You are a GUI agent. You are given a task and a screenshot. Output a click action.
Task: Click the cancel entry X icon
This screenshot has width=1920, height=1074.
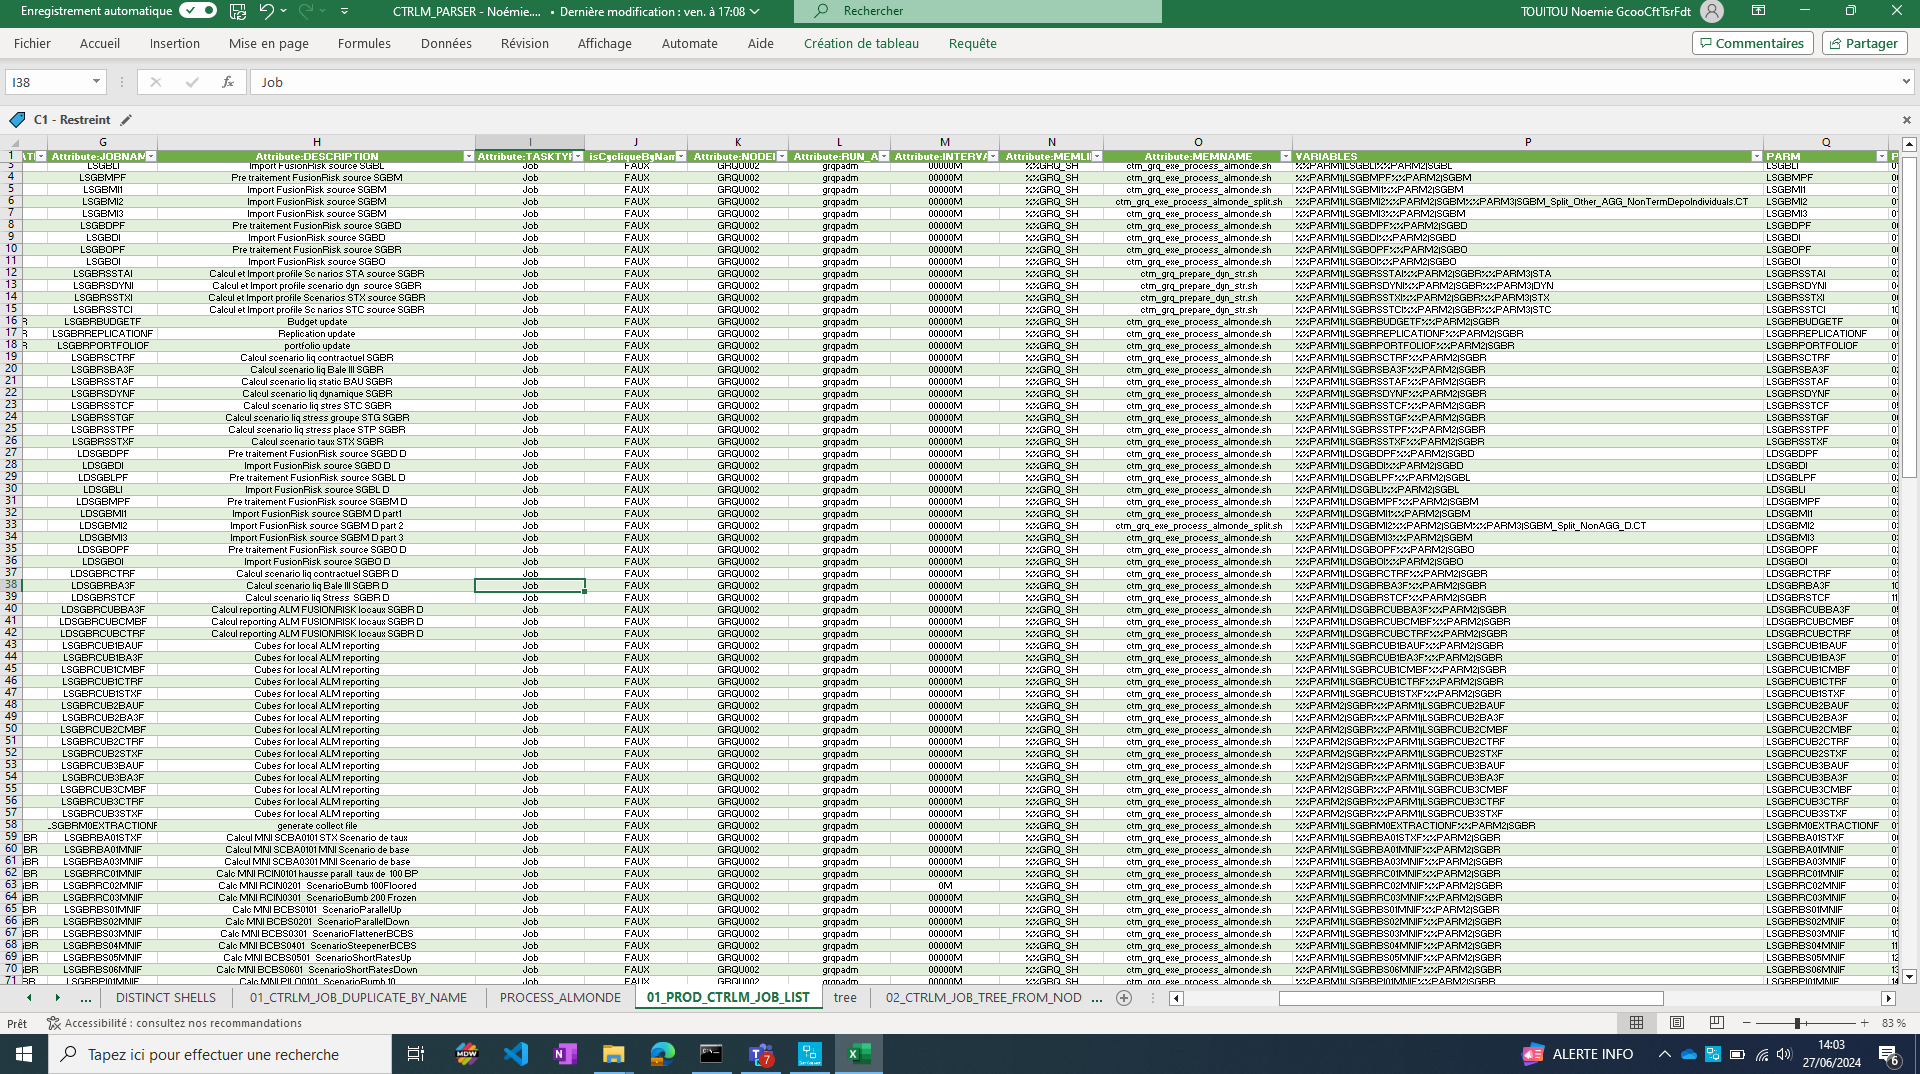coord(155,82)
